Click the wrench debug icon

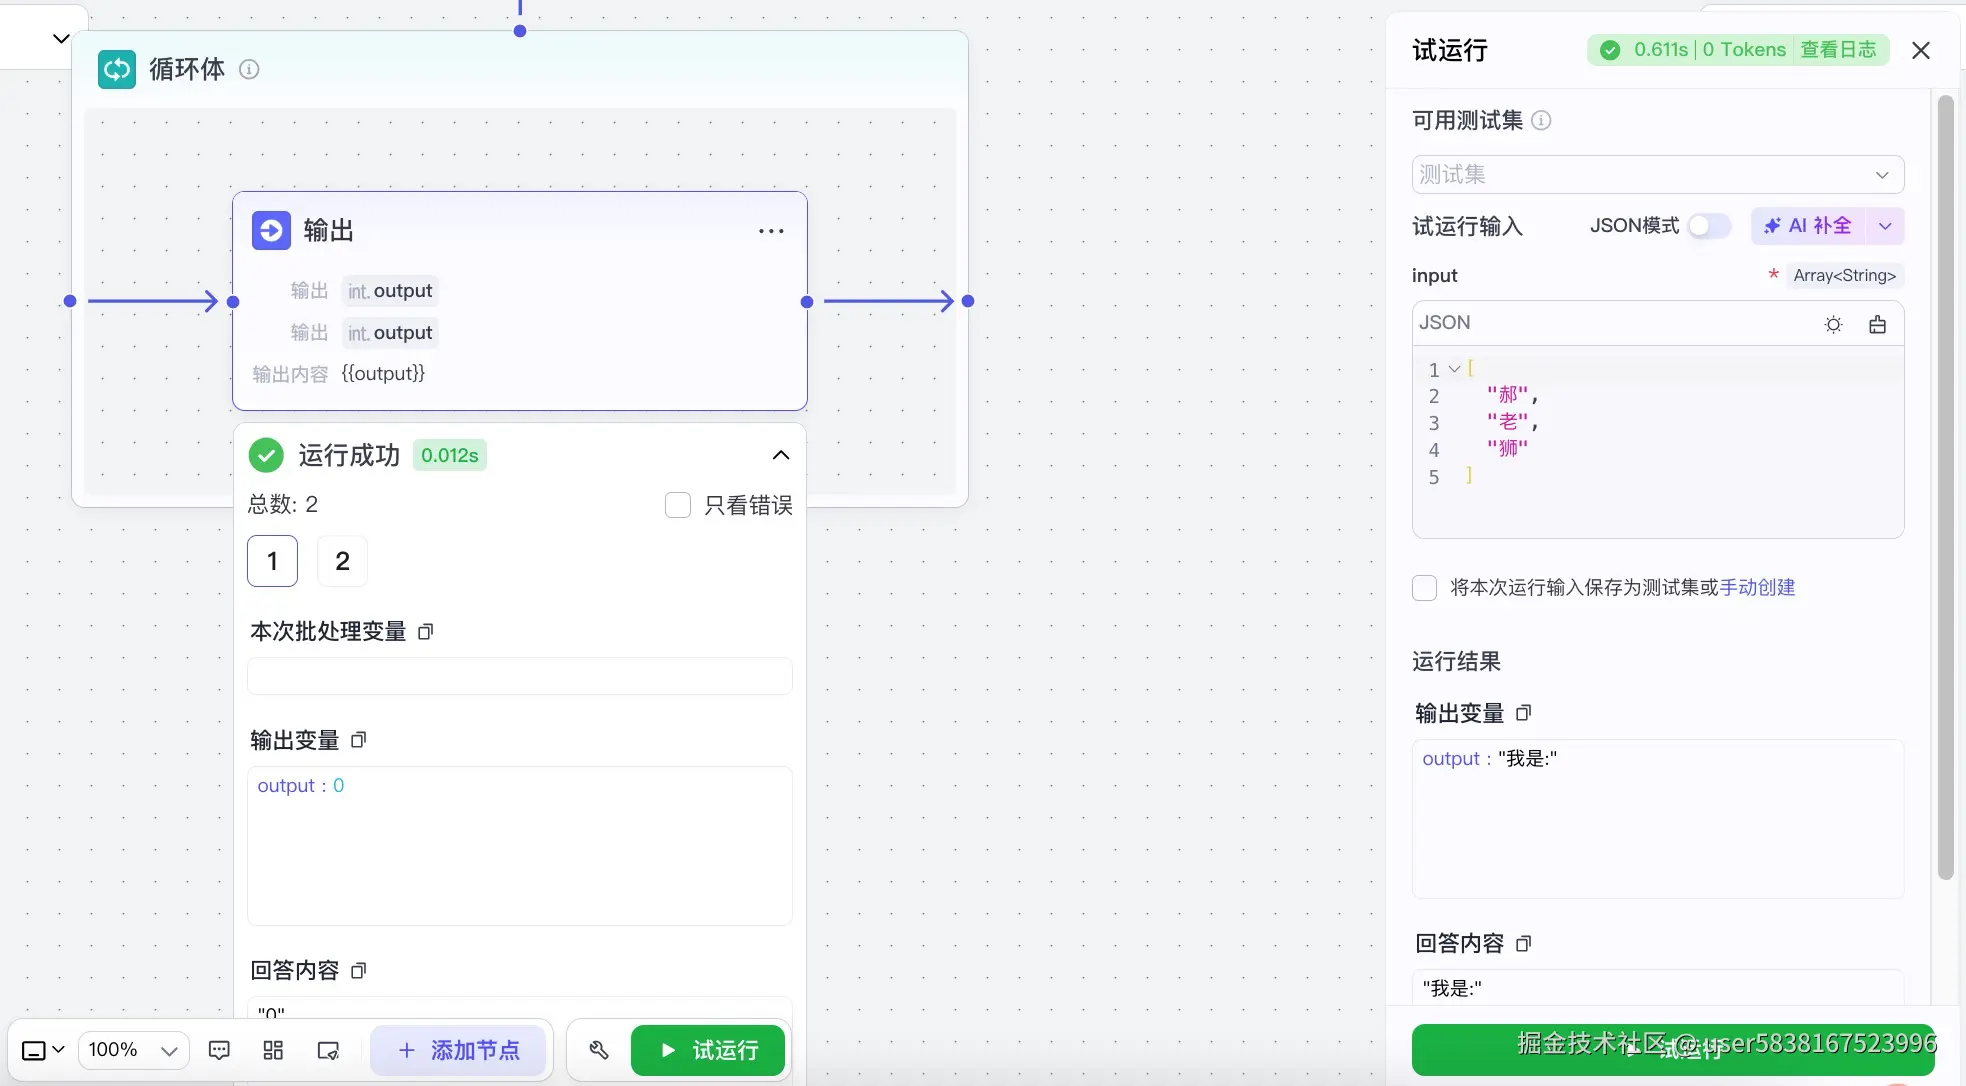pos(599,1050)
